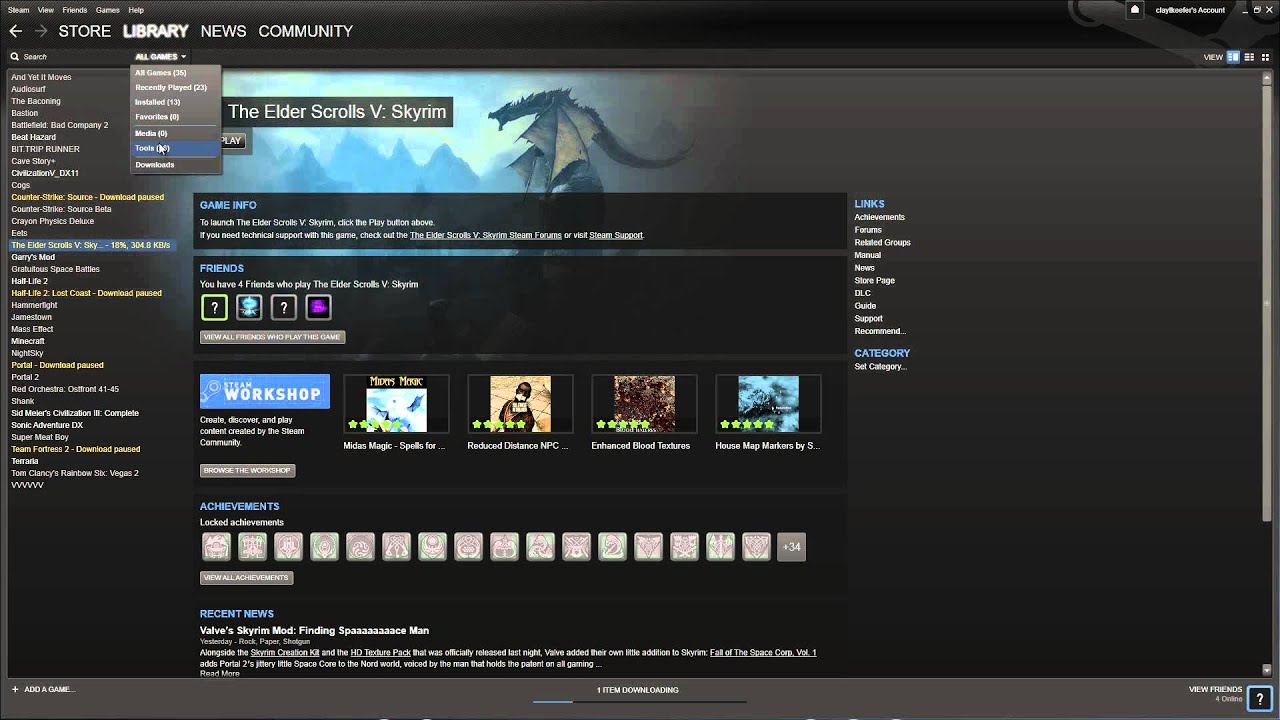Open the Friends menu
The height and width of the screenshot is (720, 1280).
coord(74,10)
